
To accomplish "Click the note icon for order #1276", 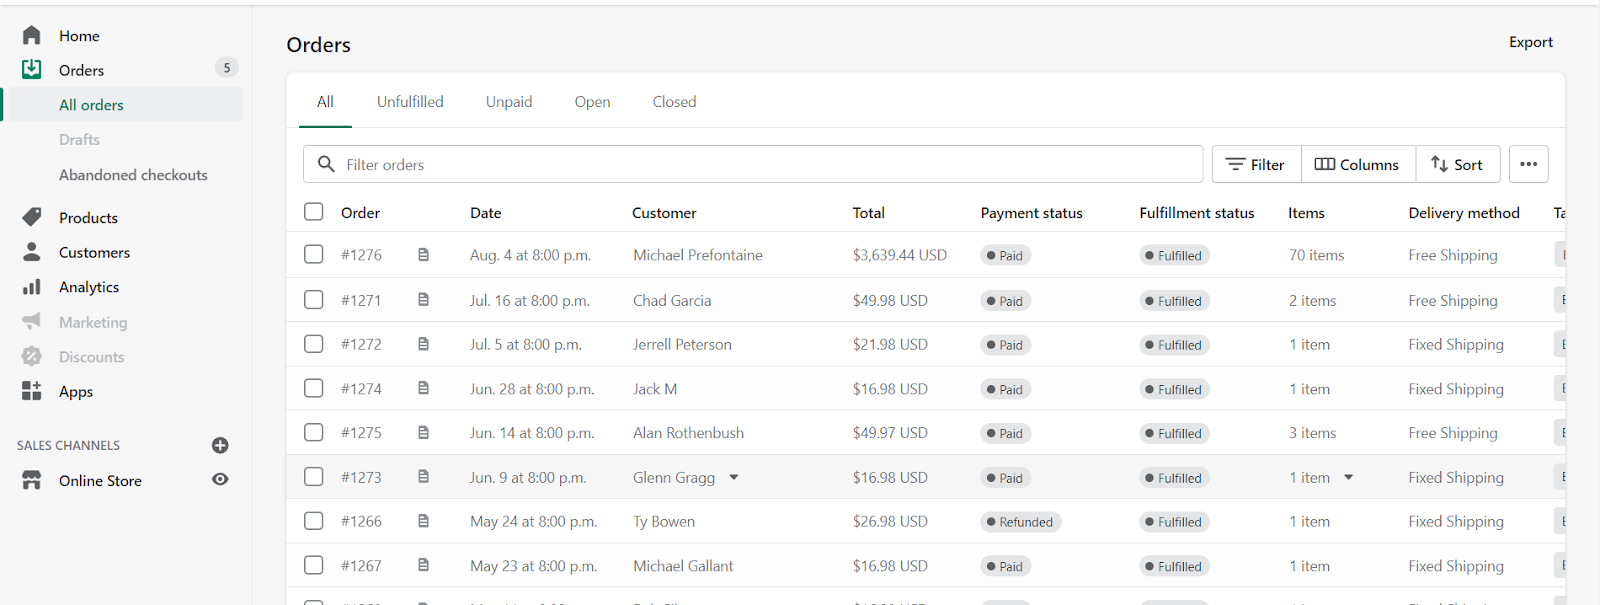I will click(423, 255).
